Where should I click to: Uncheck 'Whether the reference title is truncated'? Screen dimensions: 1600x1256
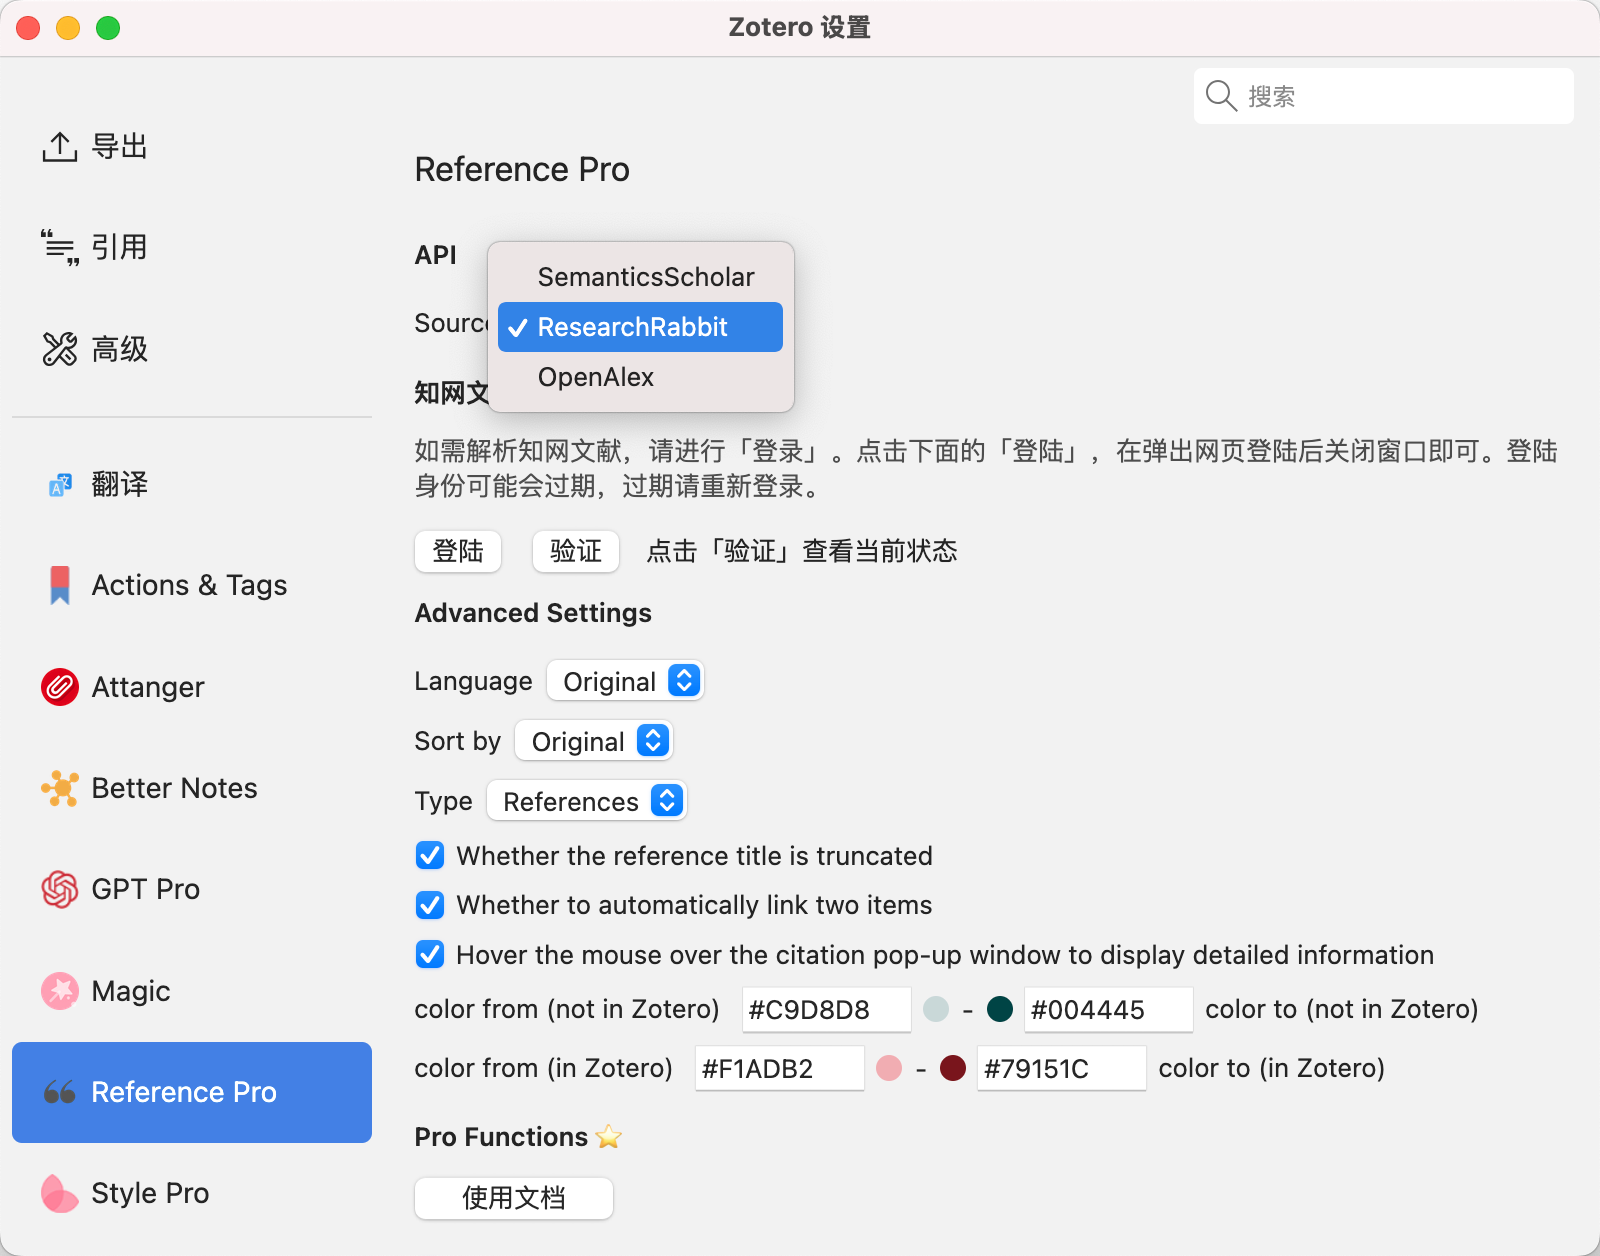(430, 856)
